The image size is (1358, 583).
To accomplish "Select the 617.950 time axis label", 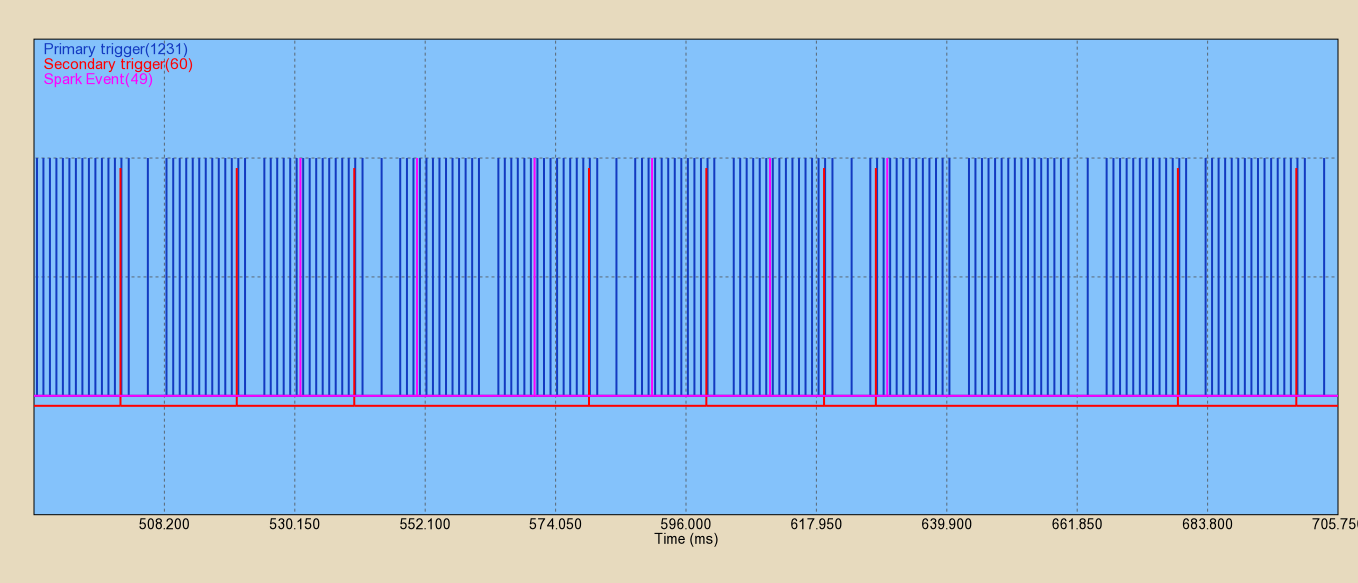I will (816, 524).
